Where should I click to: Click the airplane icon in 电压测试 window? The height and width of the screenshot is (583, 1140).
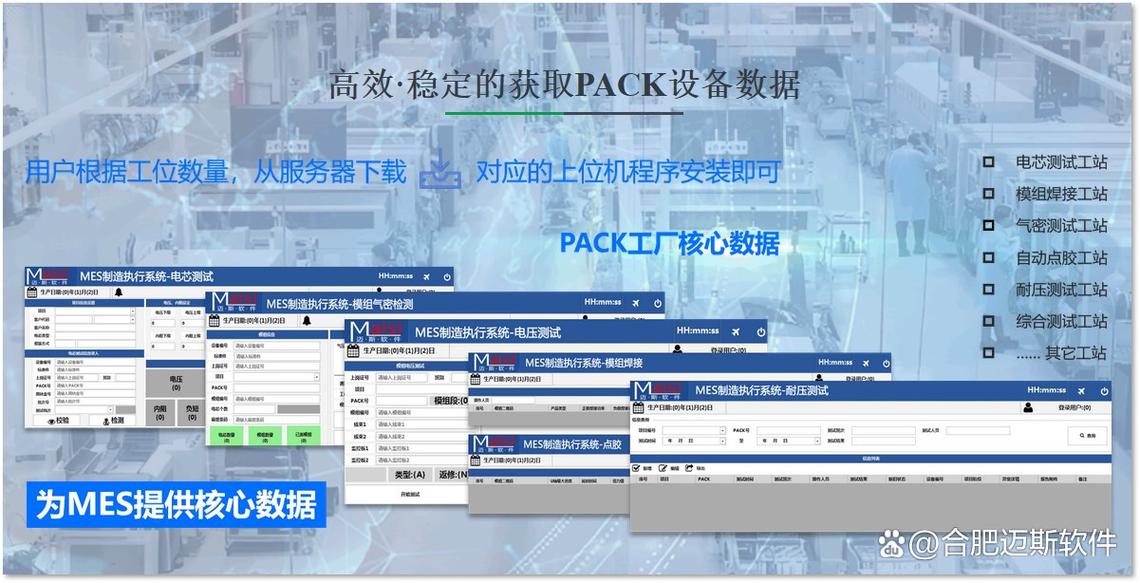(x=735, y=332)
